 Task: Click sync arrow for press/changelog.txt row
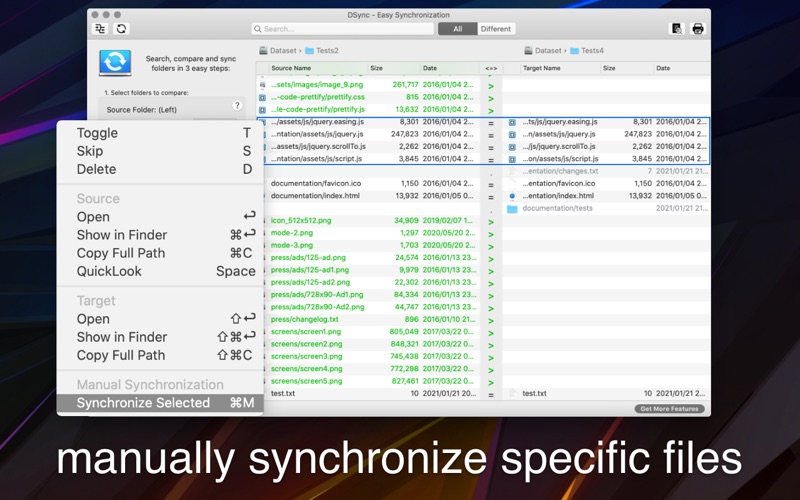click(491, 321)
